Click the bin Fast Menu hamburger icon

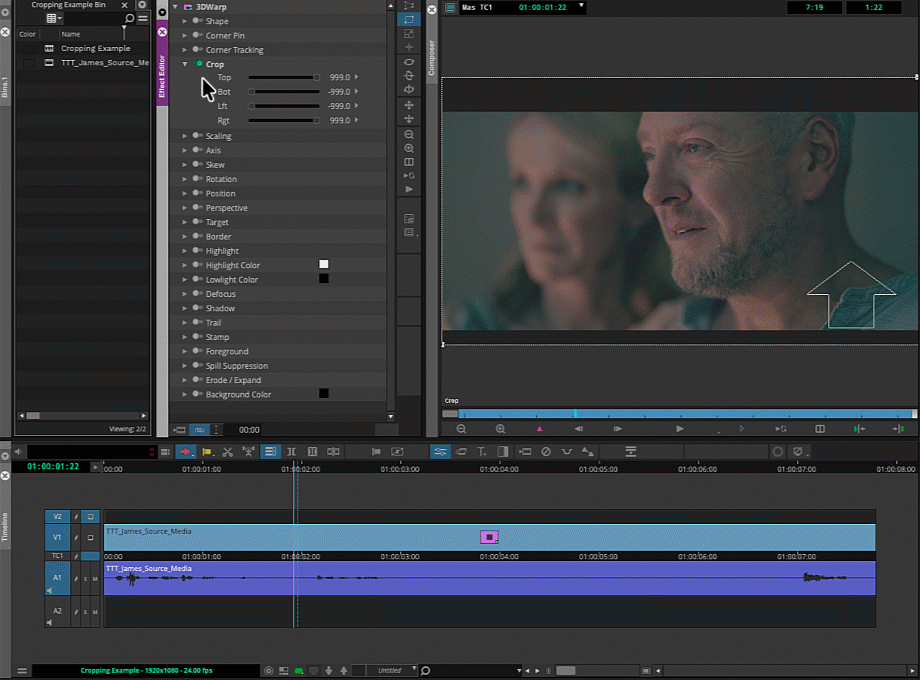(x=143, y=18)
